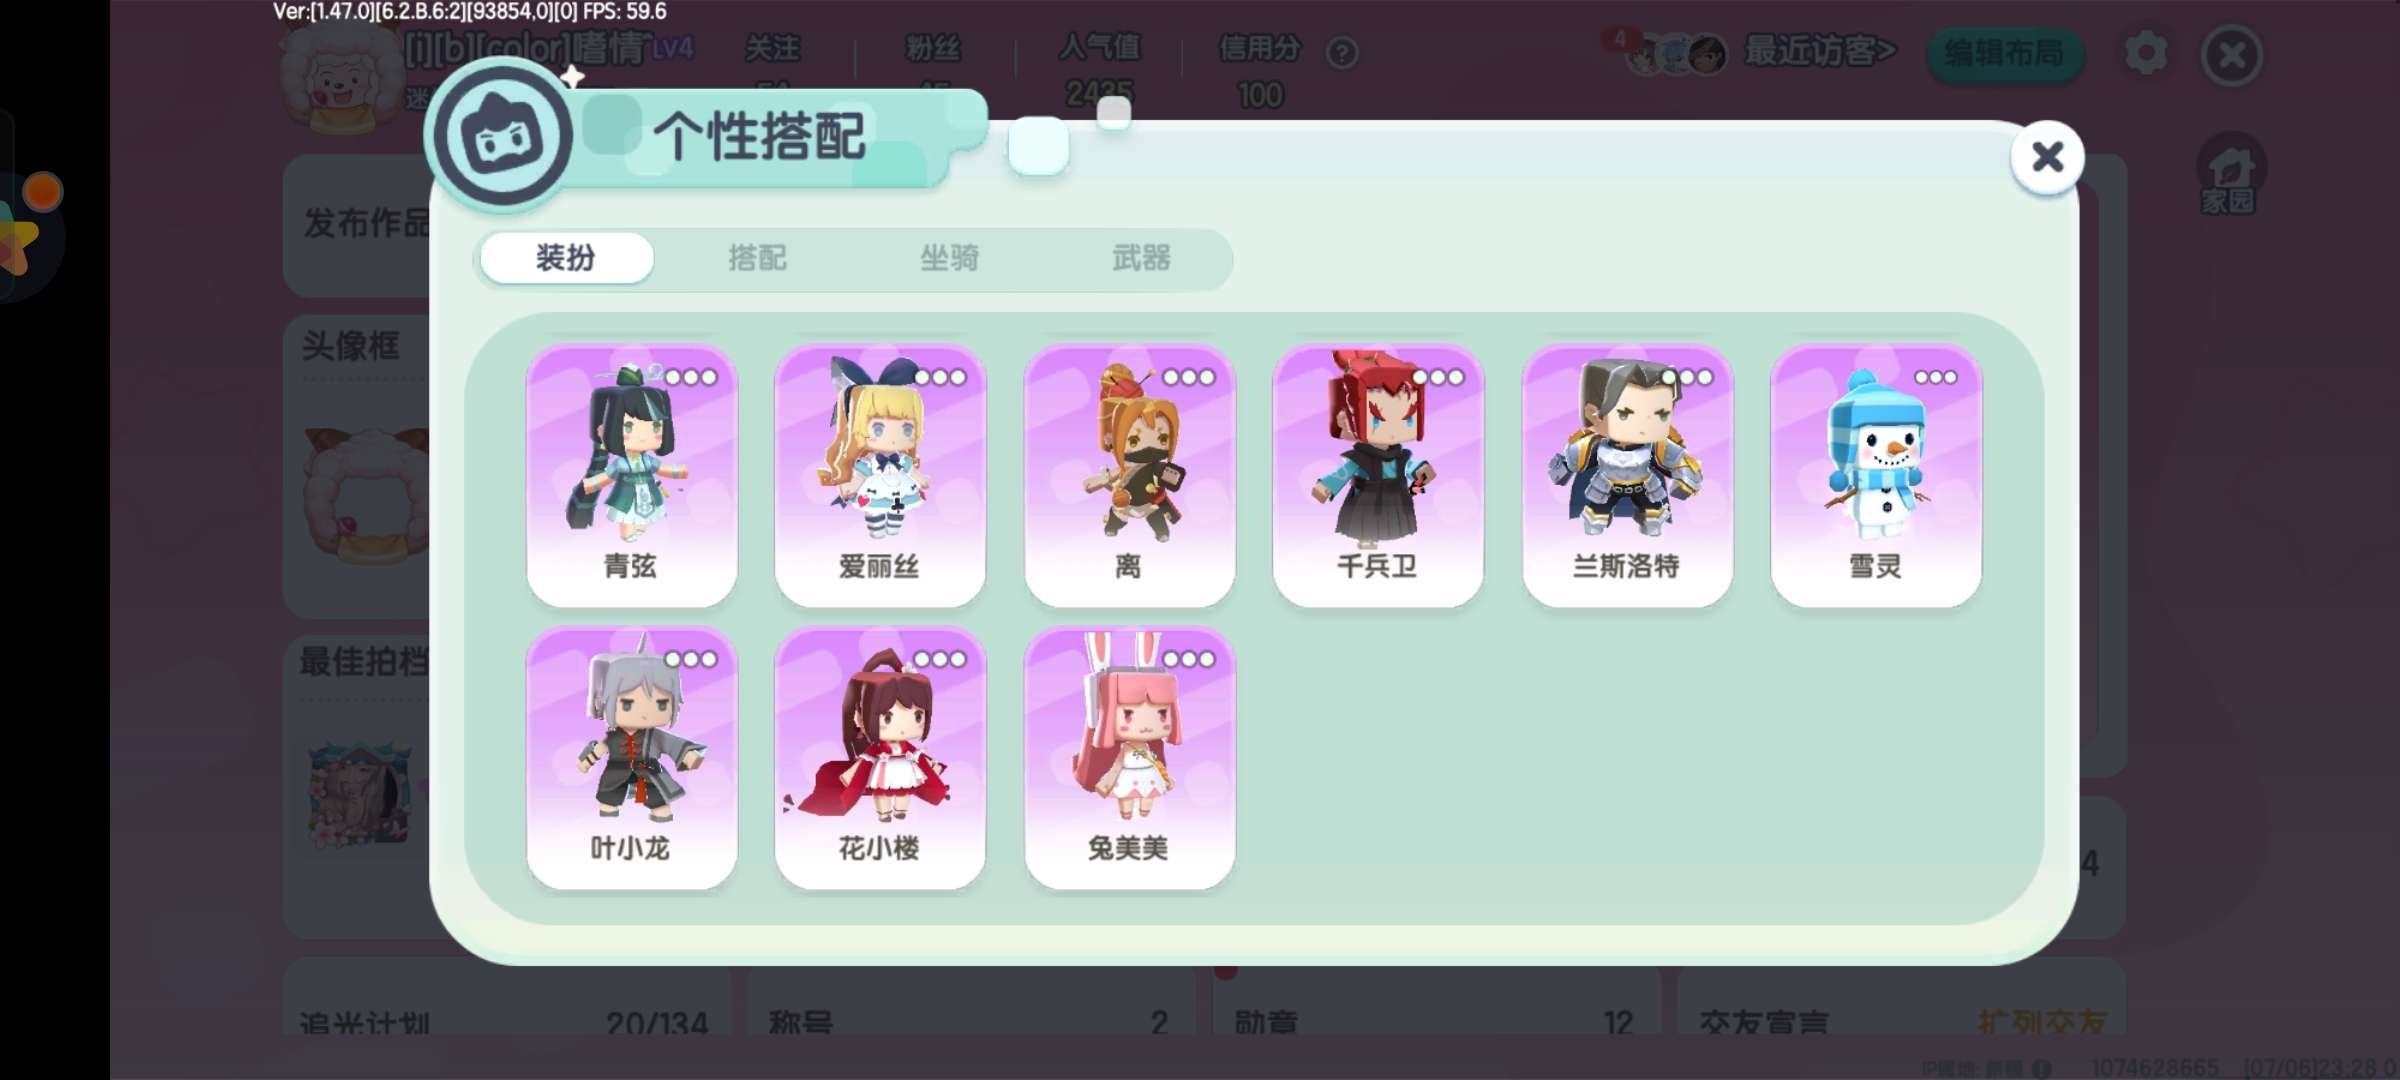Click the 个性搭配 avatar face icon
This screenshot has height=1080, width=2400.
504,137
